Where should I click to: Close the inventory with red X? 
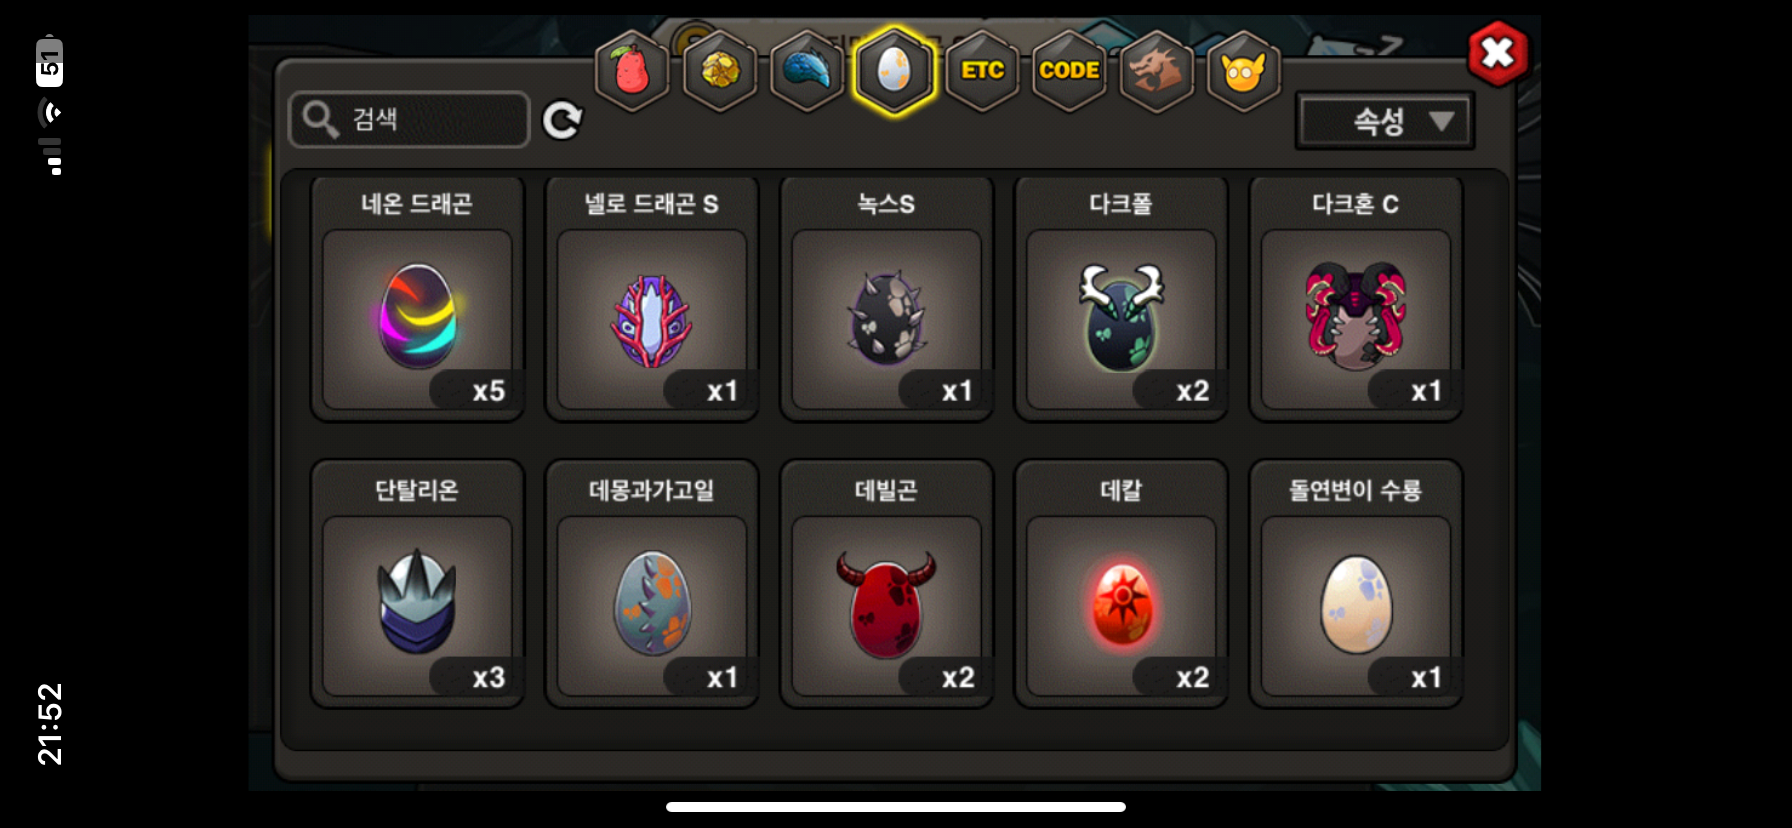pos(1498,53)
